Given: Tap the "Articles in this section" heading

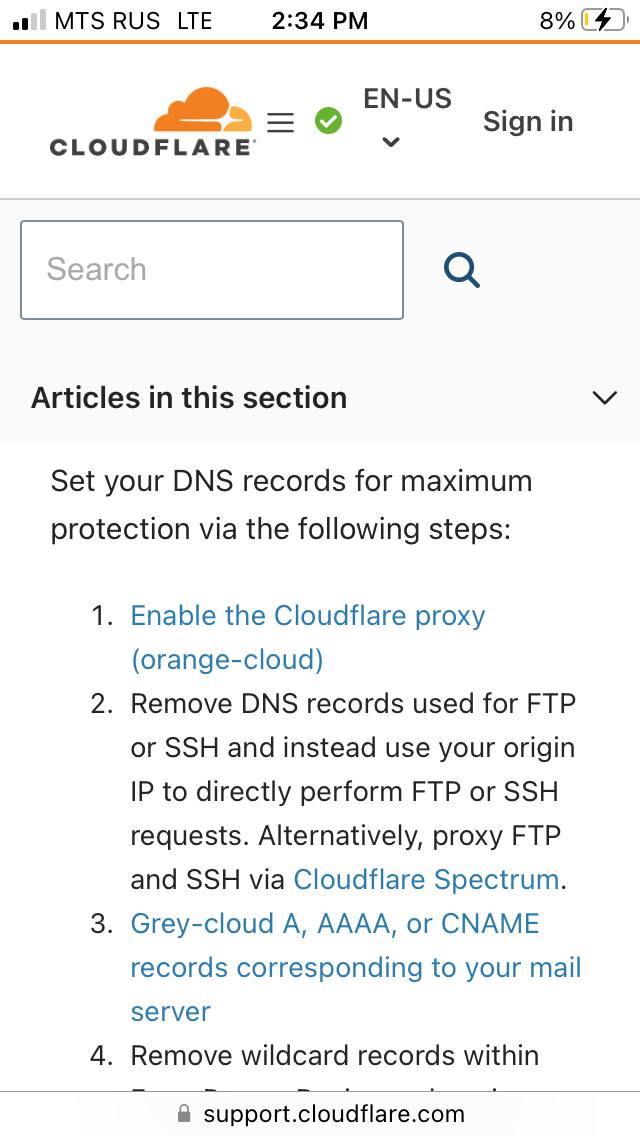Looking at the screenshot, I should [x=189, y=398].
